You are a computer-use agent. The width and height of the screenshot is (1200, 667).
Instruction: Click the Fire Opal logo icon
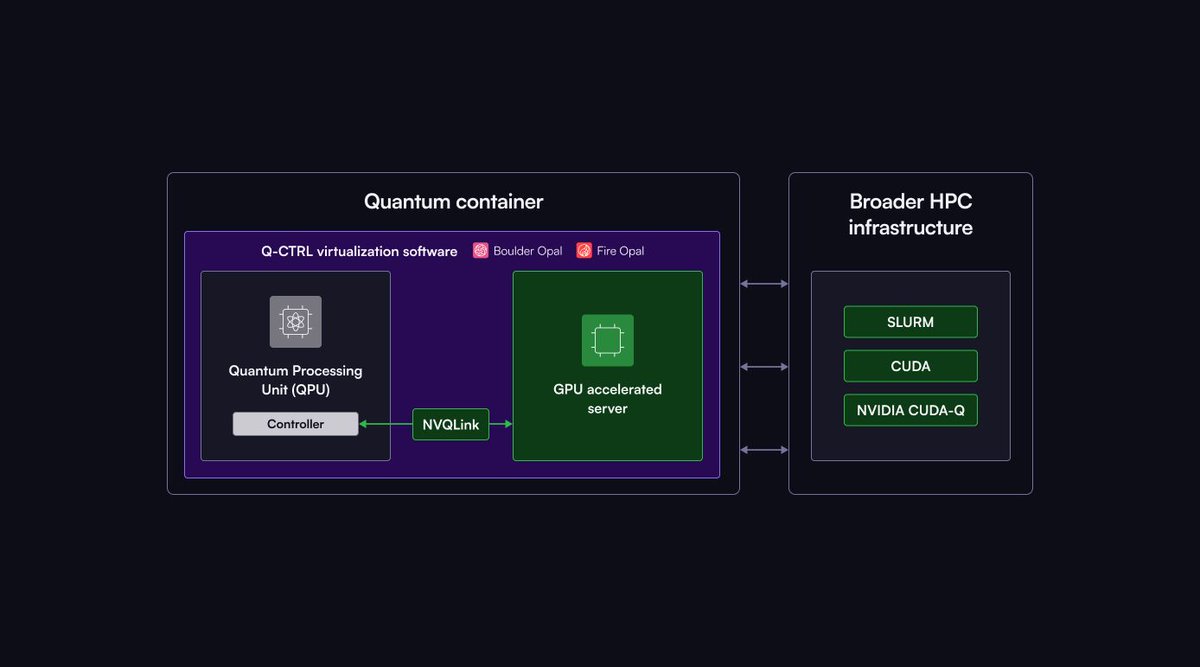point(585,251)
